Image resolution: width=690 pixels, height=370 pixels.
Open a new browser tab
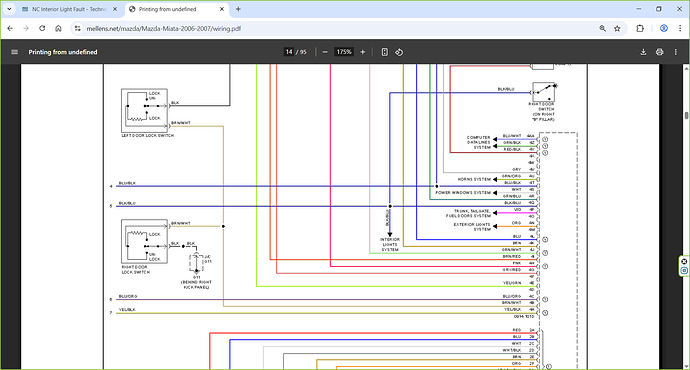point(238,9)
